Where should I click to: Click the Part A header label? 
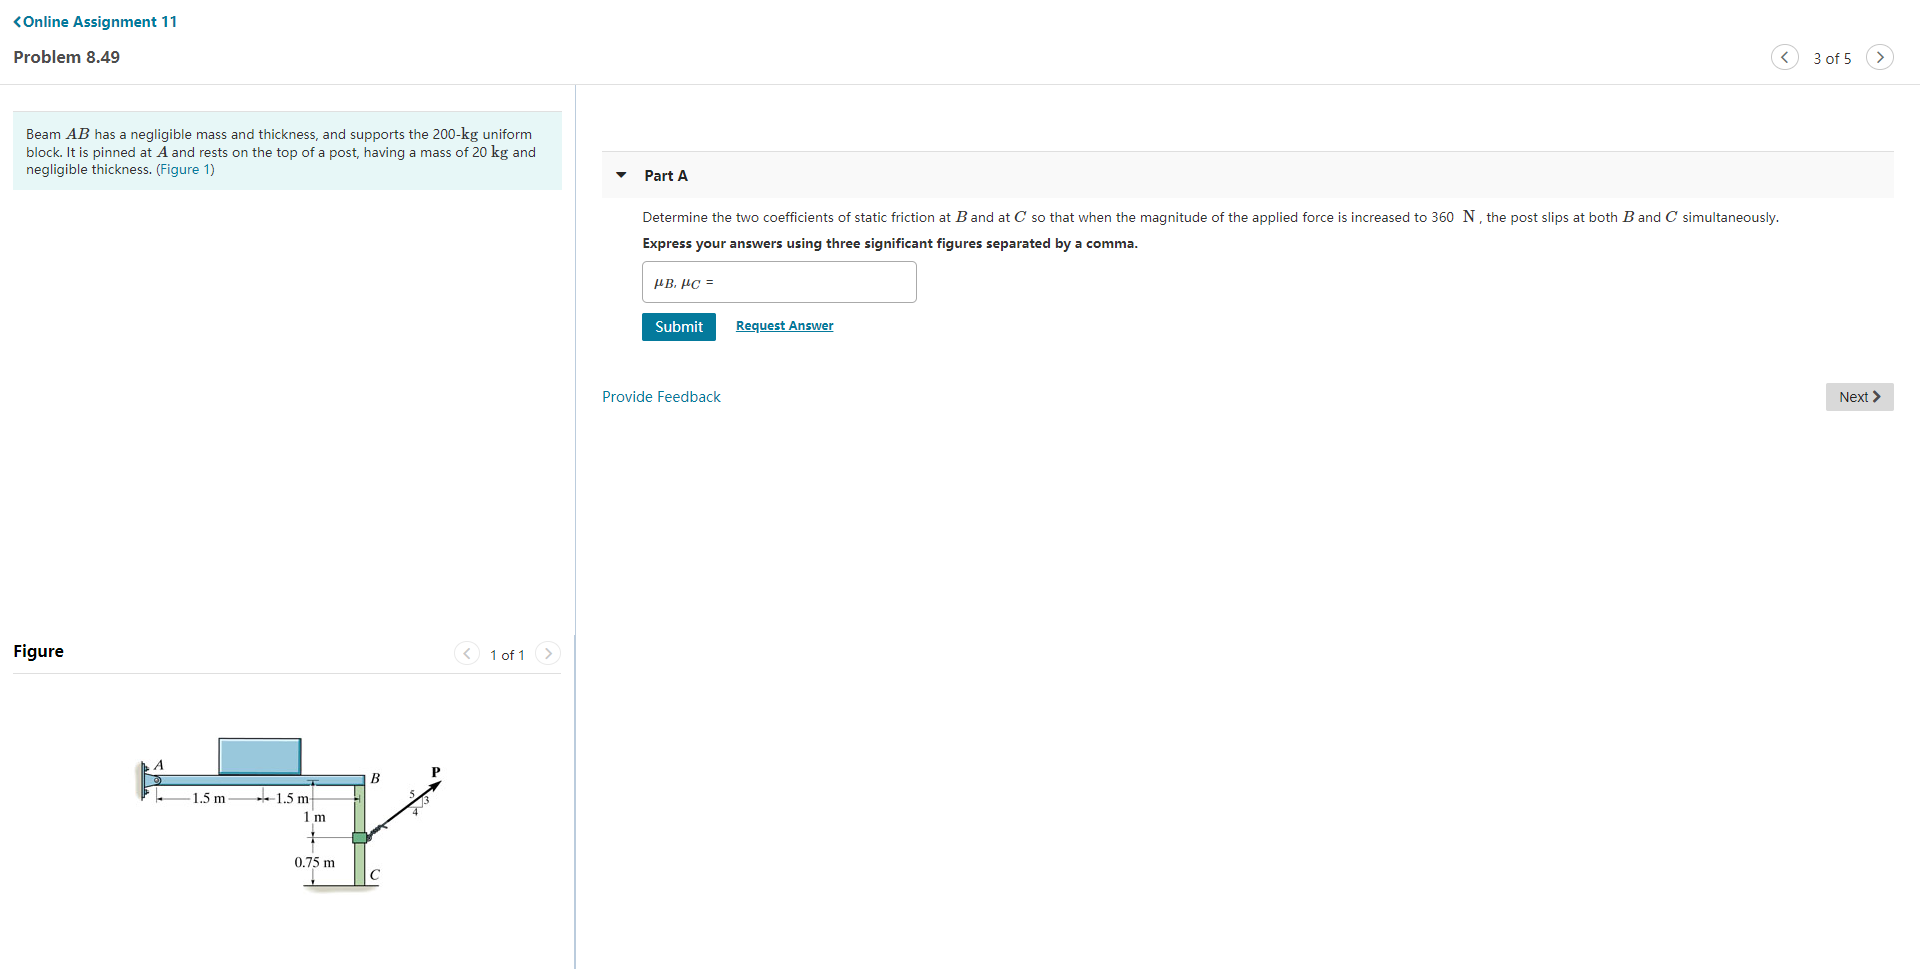point(666,176)
